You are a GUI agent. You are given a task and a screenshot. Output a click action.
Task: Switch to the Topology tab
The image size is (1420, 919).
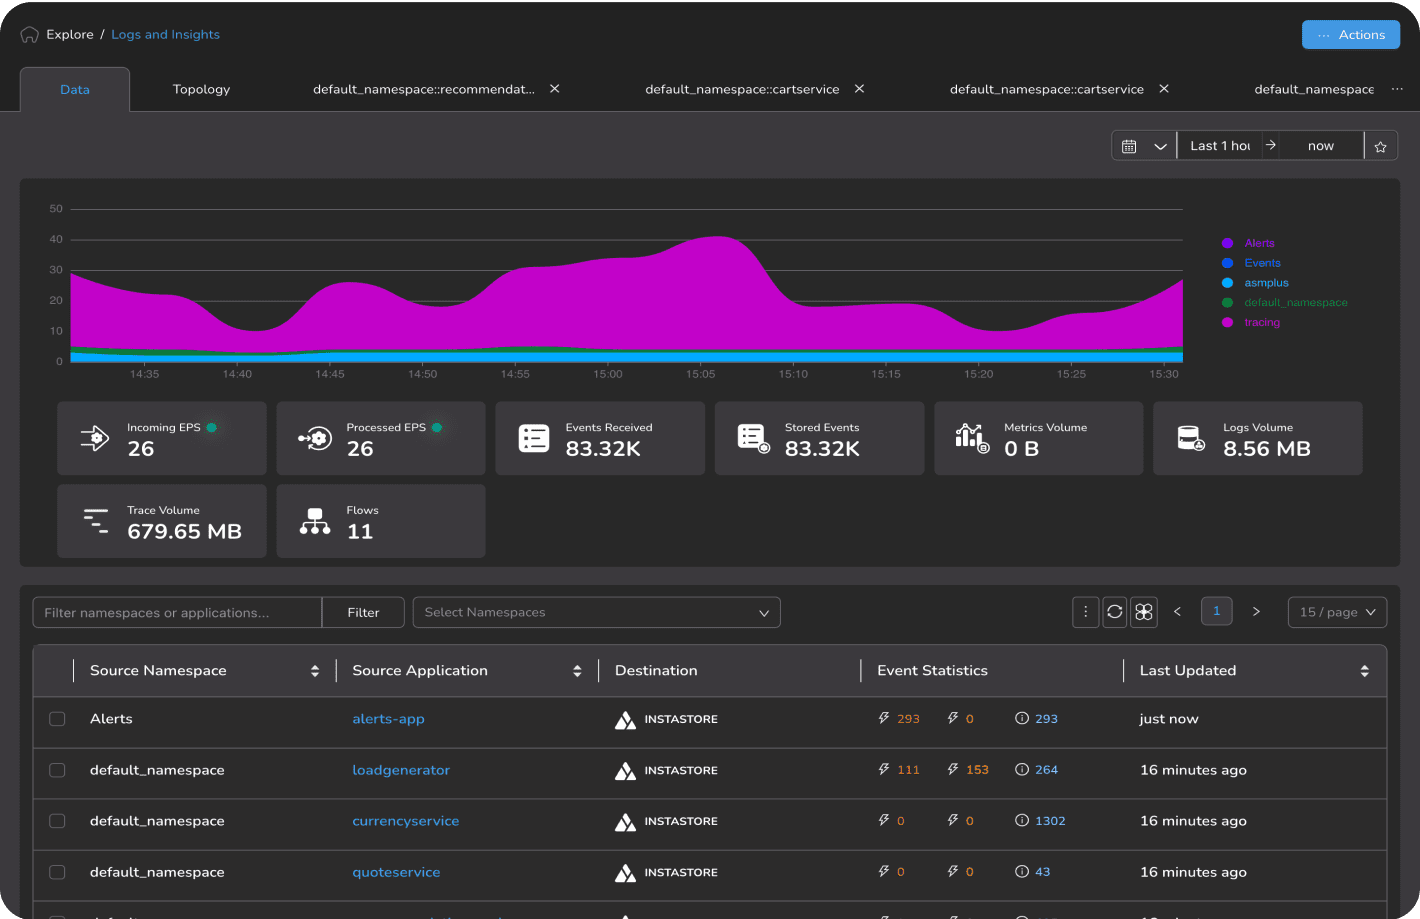201,90
